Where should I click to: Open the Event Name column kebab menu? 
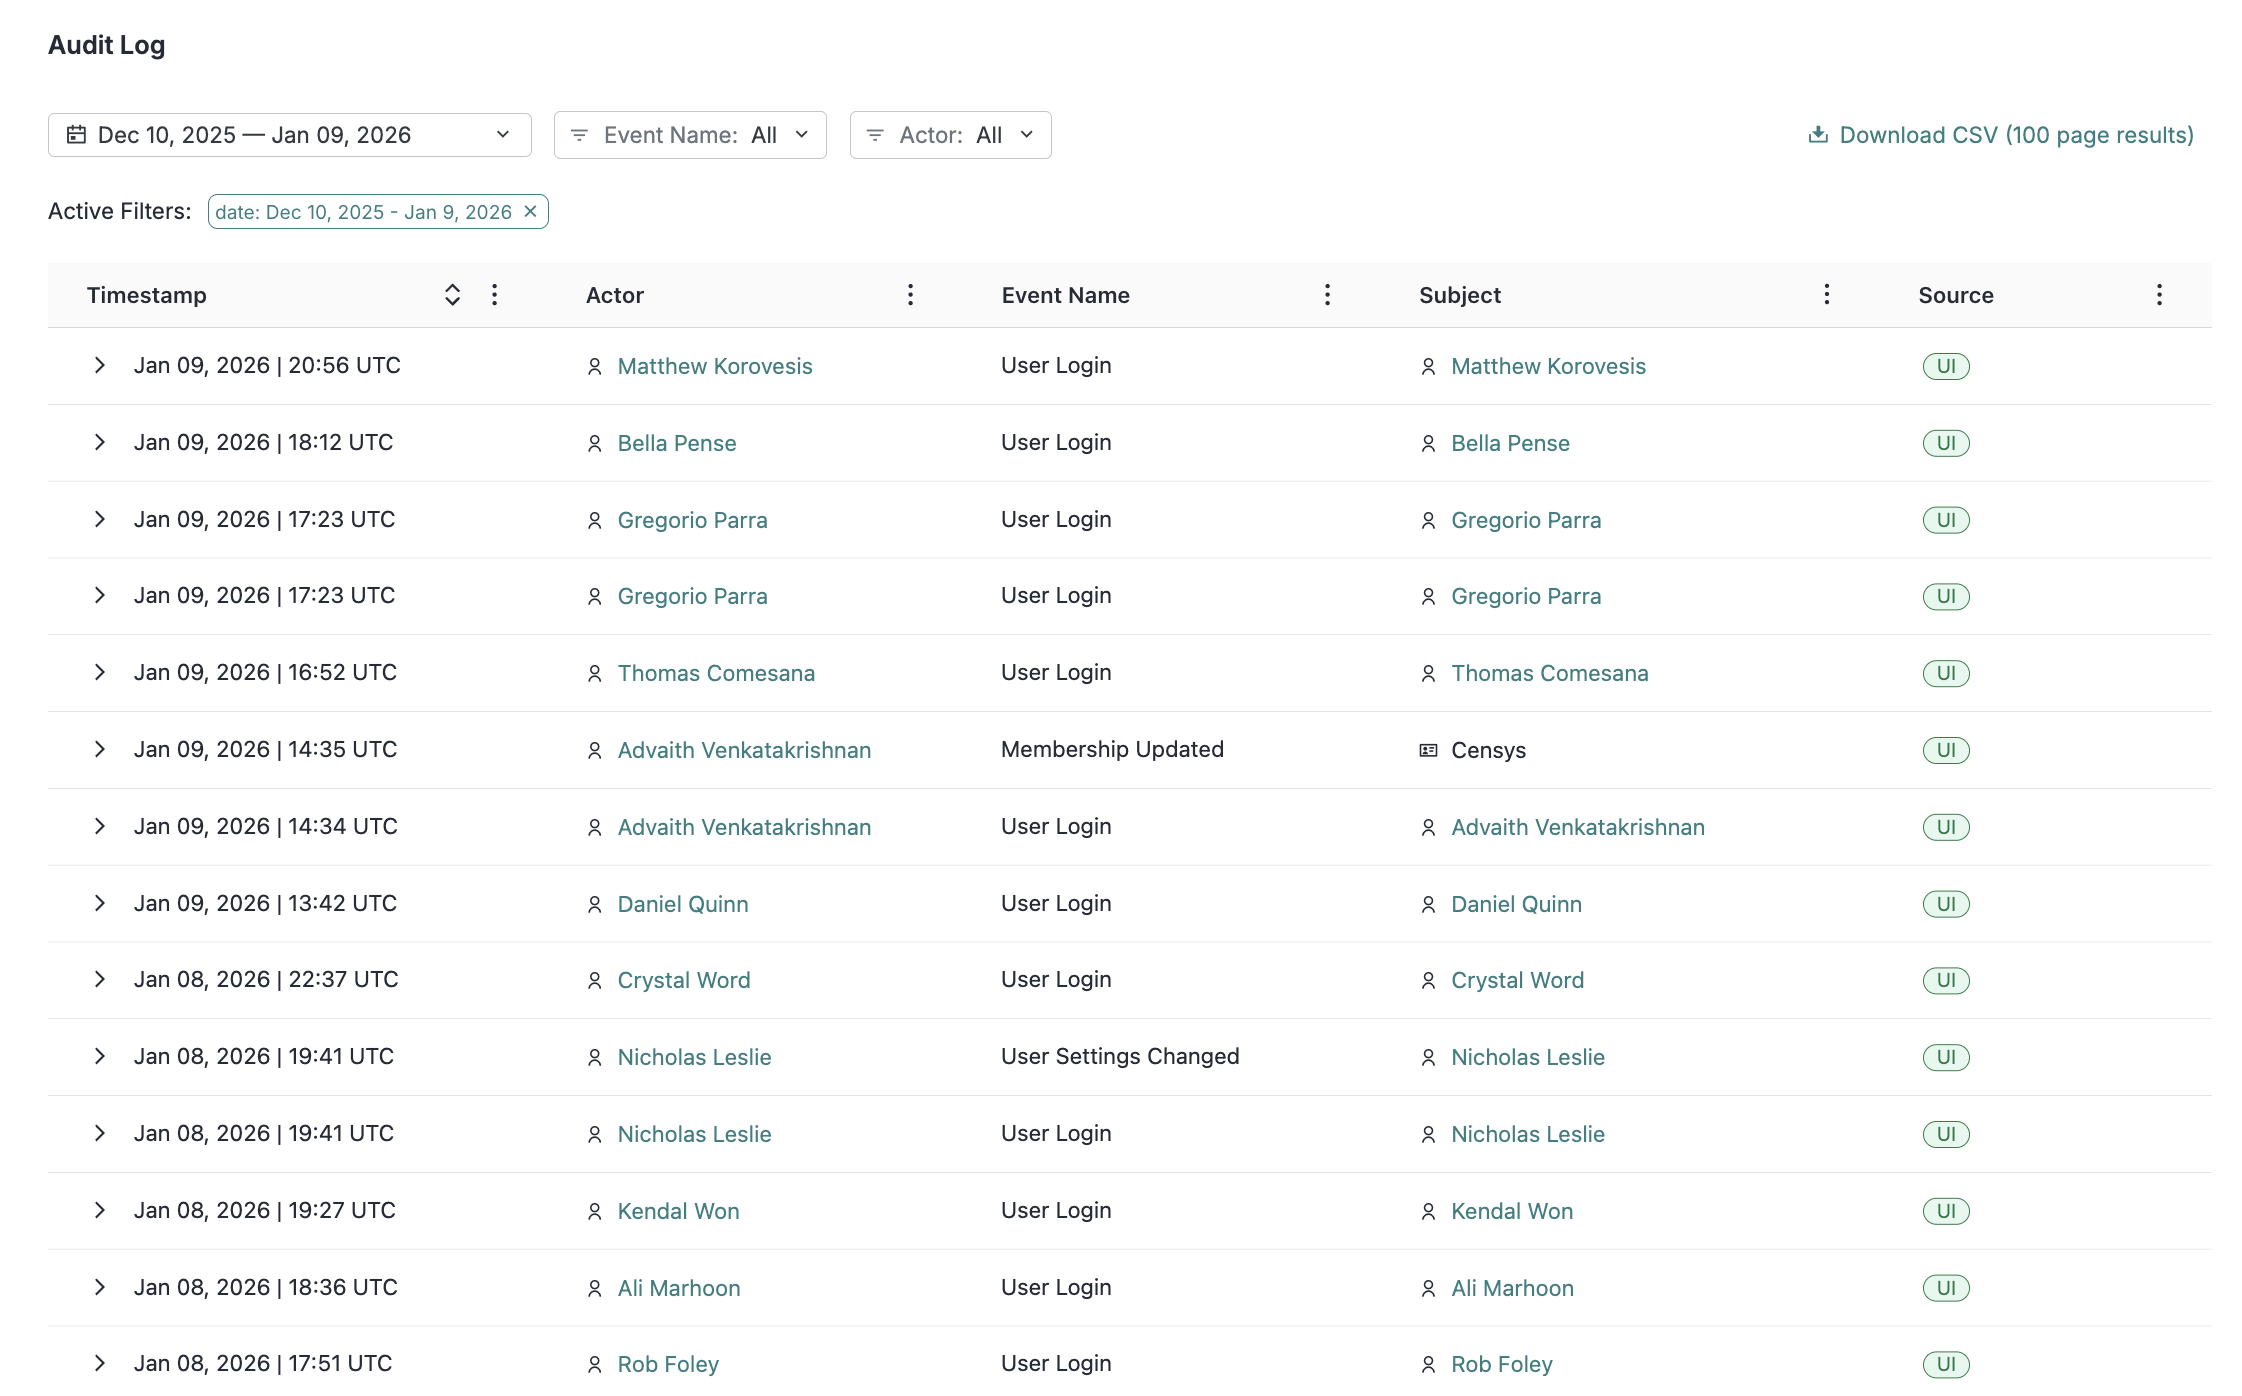(1327, 295)
